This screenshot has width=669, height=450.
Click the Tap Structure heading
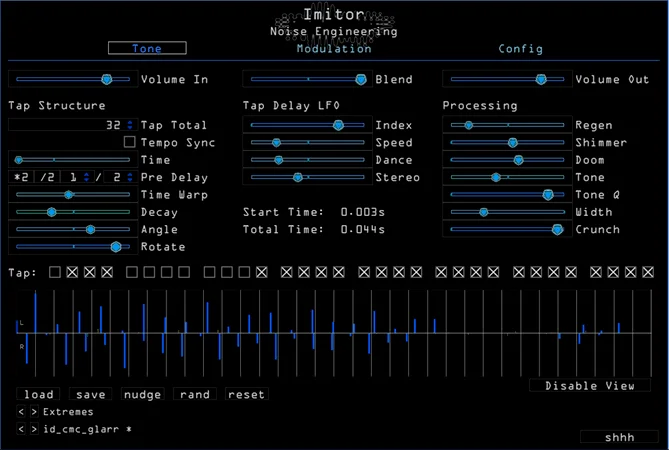[x=57, y=105]
